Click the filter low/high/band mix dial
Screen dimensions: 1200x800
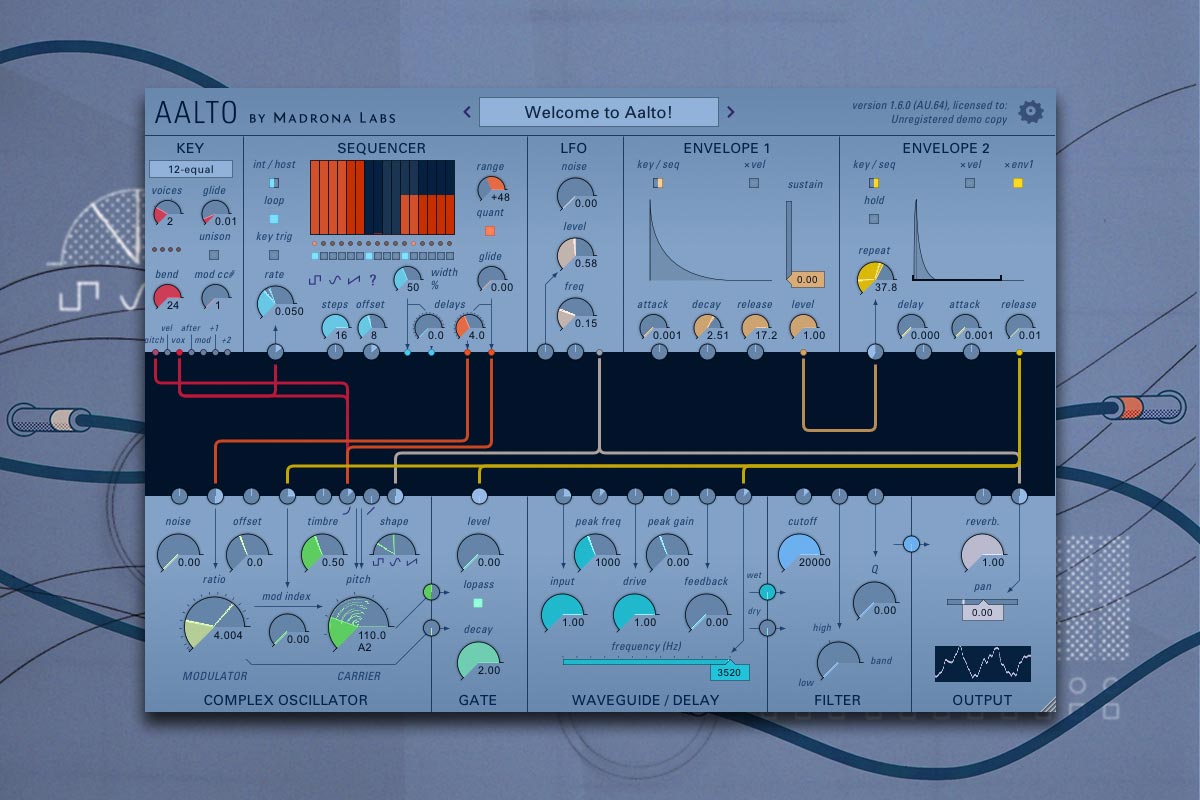(838, 661)
